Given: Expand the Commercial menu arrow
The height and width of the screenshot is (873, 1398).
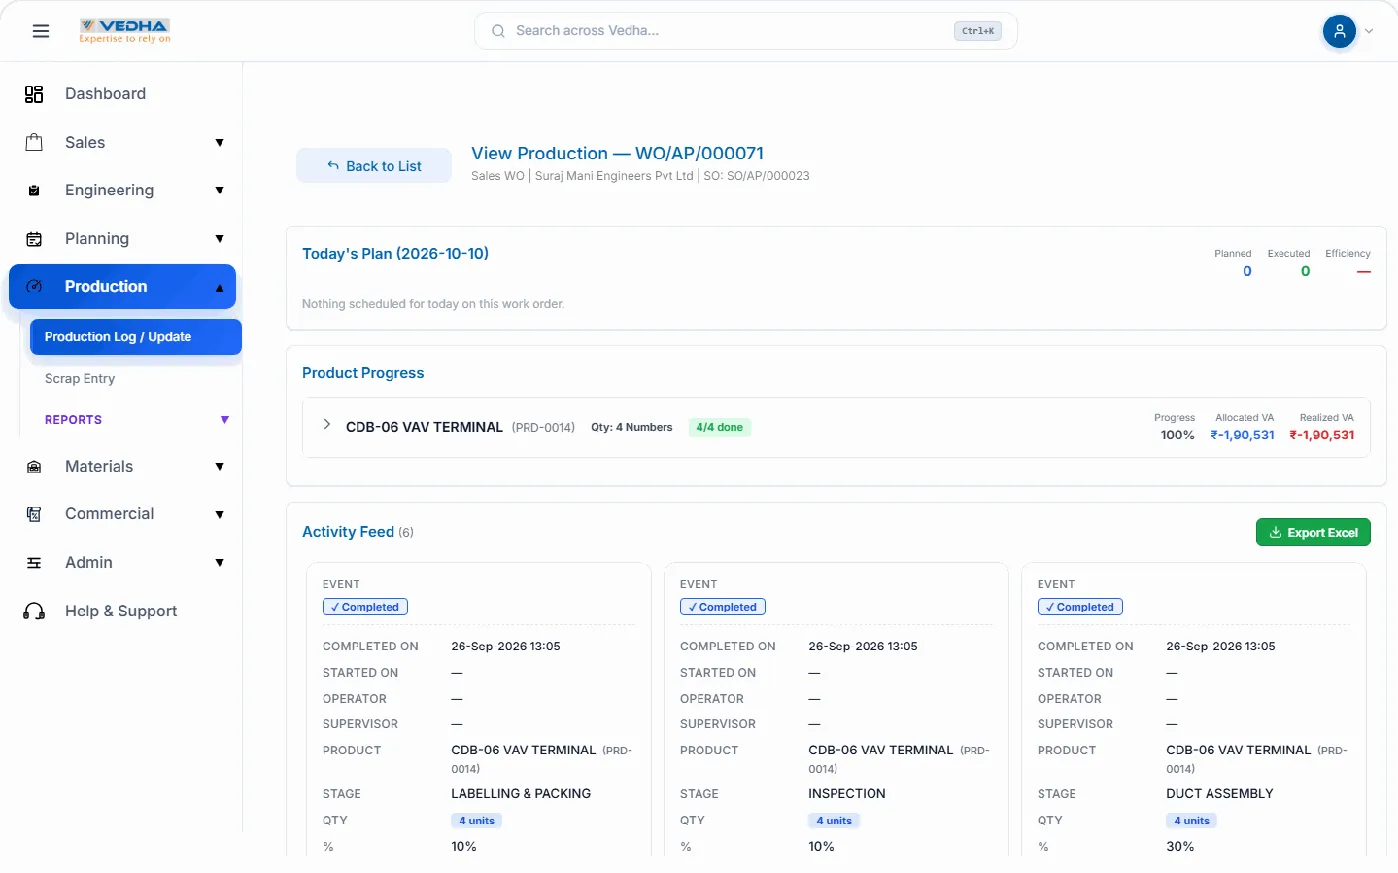Looking at the screenshot, I should point(219,515).
